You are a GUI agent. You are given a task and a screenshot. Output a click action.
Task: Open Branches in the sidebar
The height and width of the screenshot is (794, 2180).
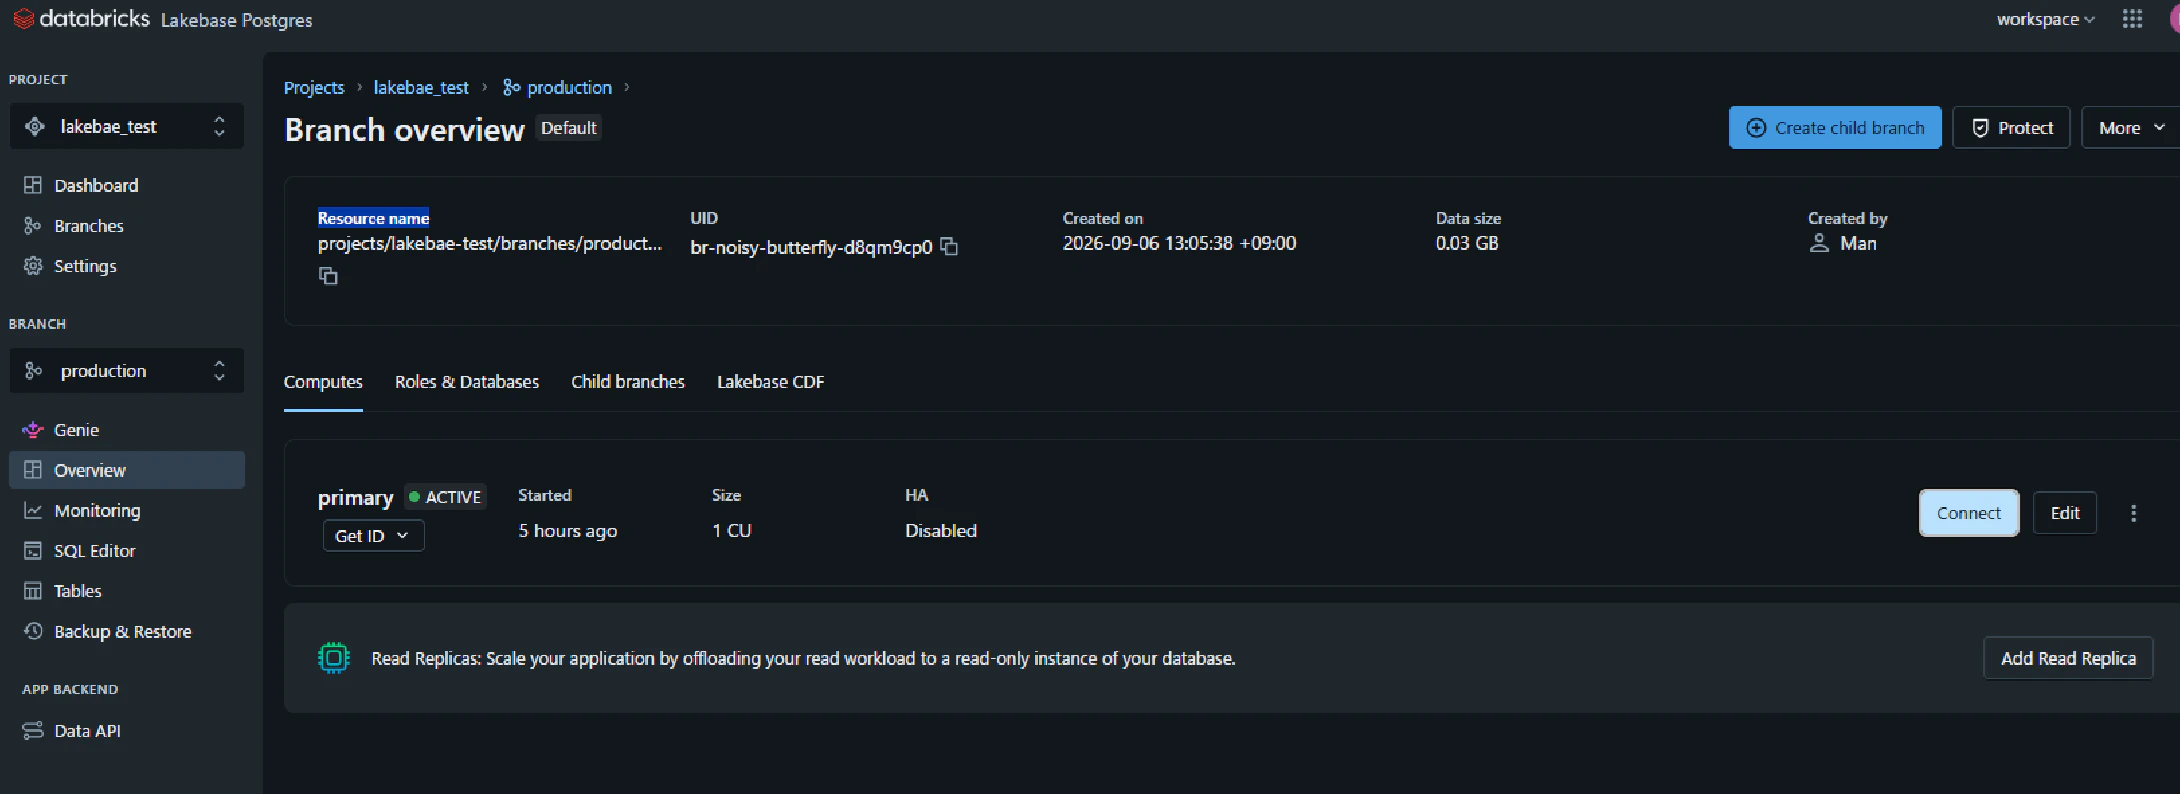[x=127, y=226]
